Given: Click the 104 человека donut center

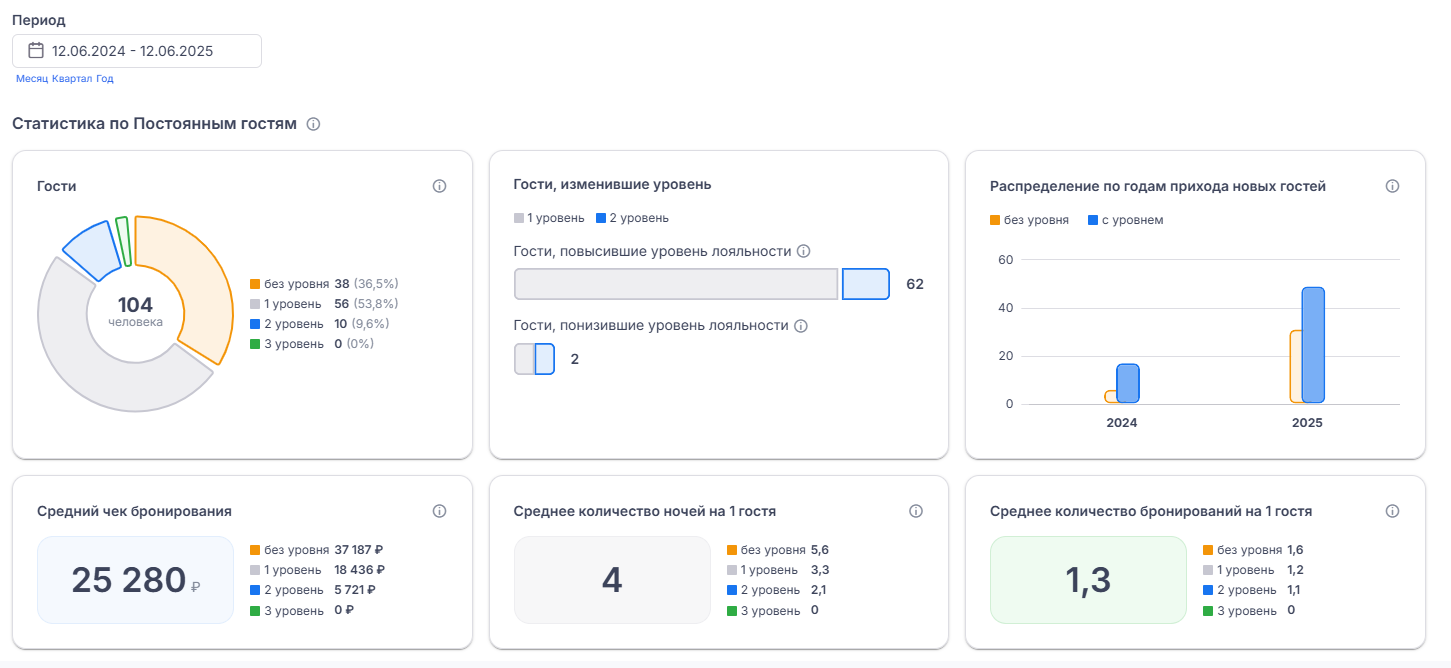Looking at the screenshot, I should 135,311.
